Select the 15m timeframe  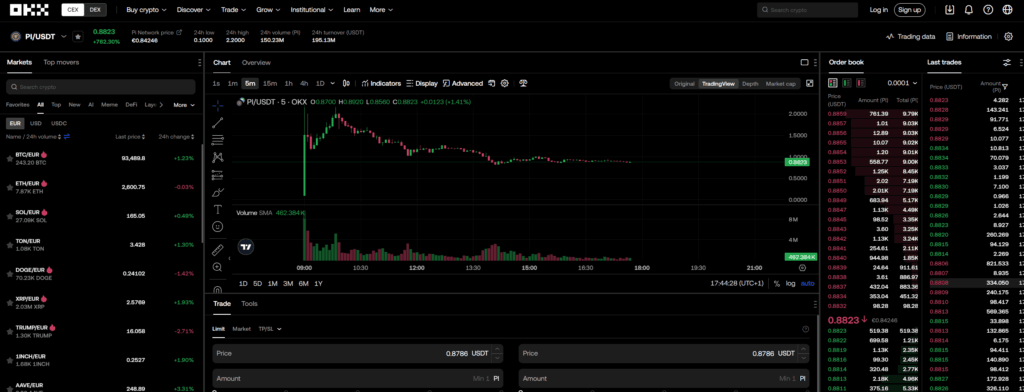point(270,84)
